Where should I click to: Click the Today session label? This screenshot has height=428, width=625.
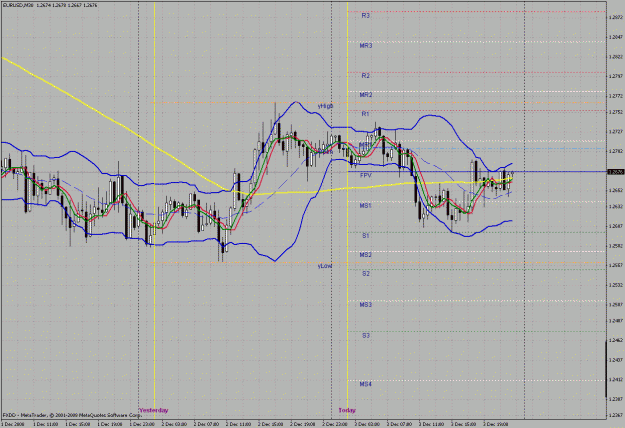[x=347, y=410]
